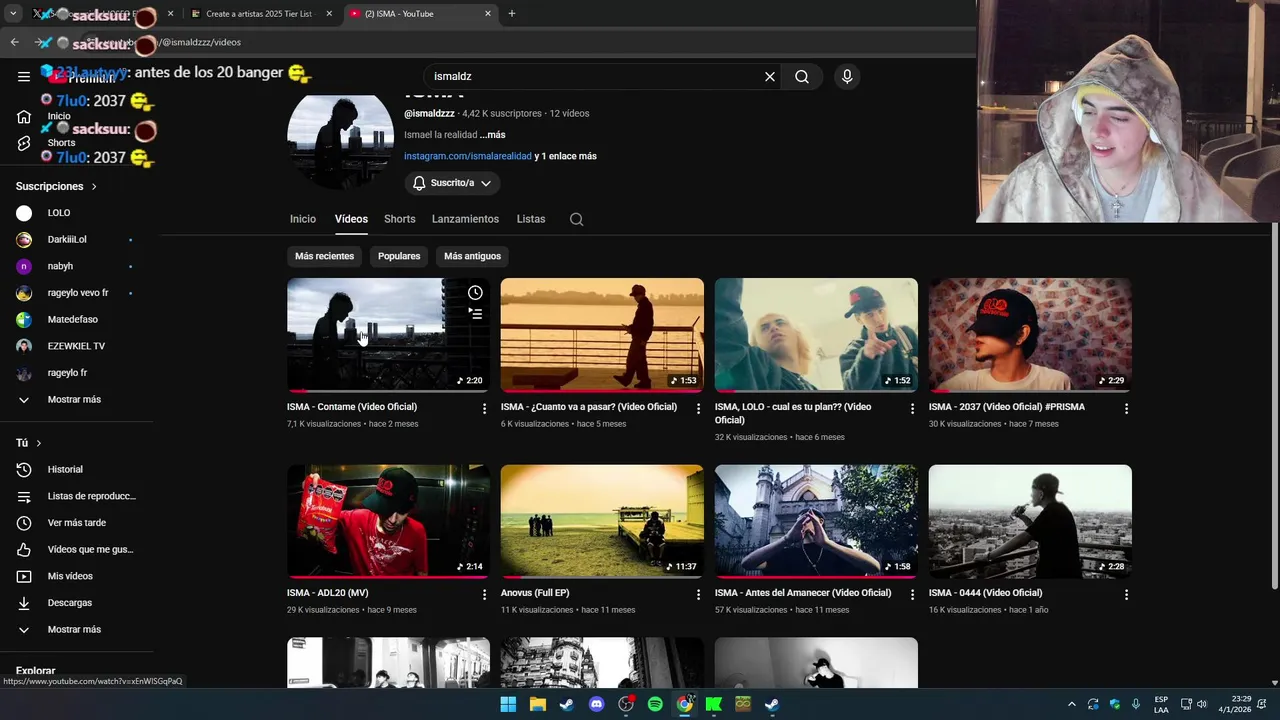This screenshot has width=1280, height=720.
Task: Expand channel description with ...más
Action: click(492, 135)
